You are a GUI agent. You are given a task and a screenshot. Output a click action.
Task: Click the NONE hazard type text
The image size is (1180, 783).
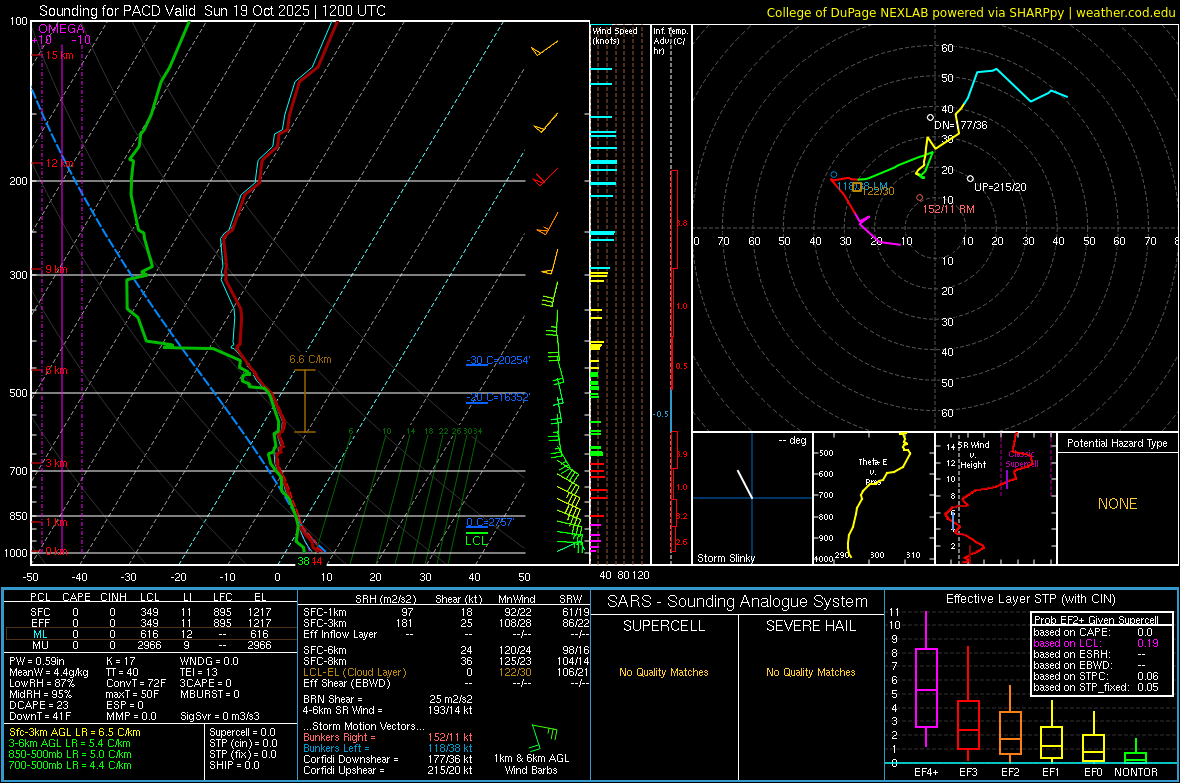[x=1117, y=504]
